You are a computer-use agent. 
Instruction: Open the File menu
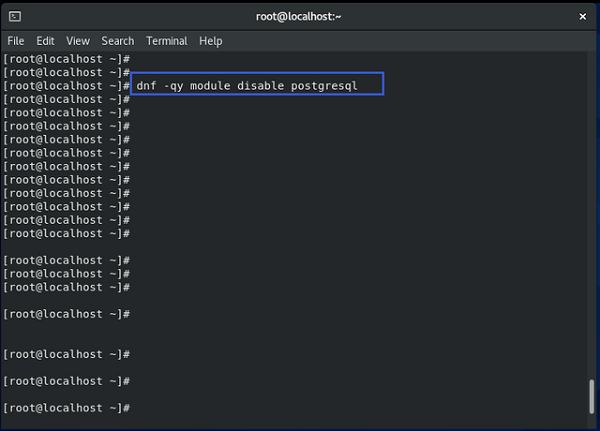16,41
